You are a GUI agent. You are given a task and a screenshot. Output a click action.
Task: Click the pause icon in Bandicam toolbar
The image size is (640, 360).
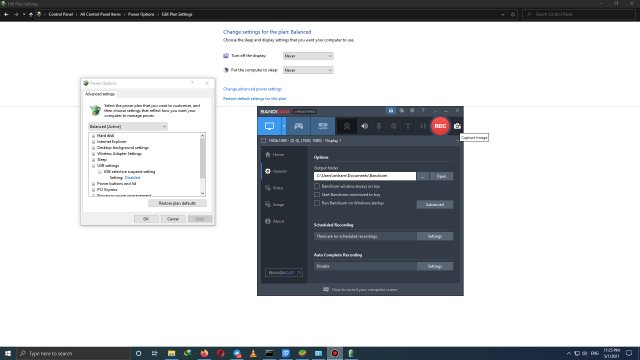[x=423, y=126]
